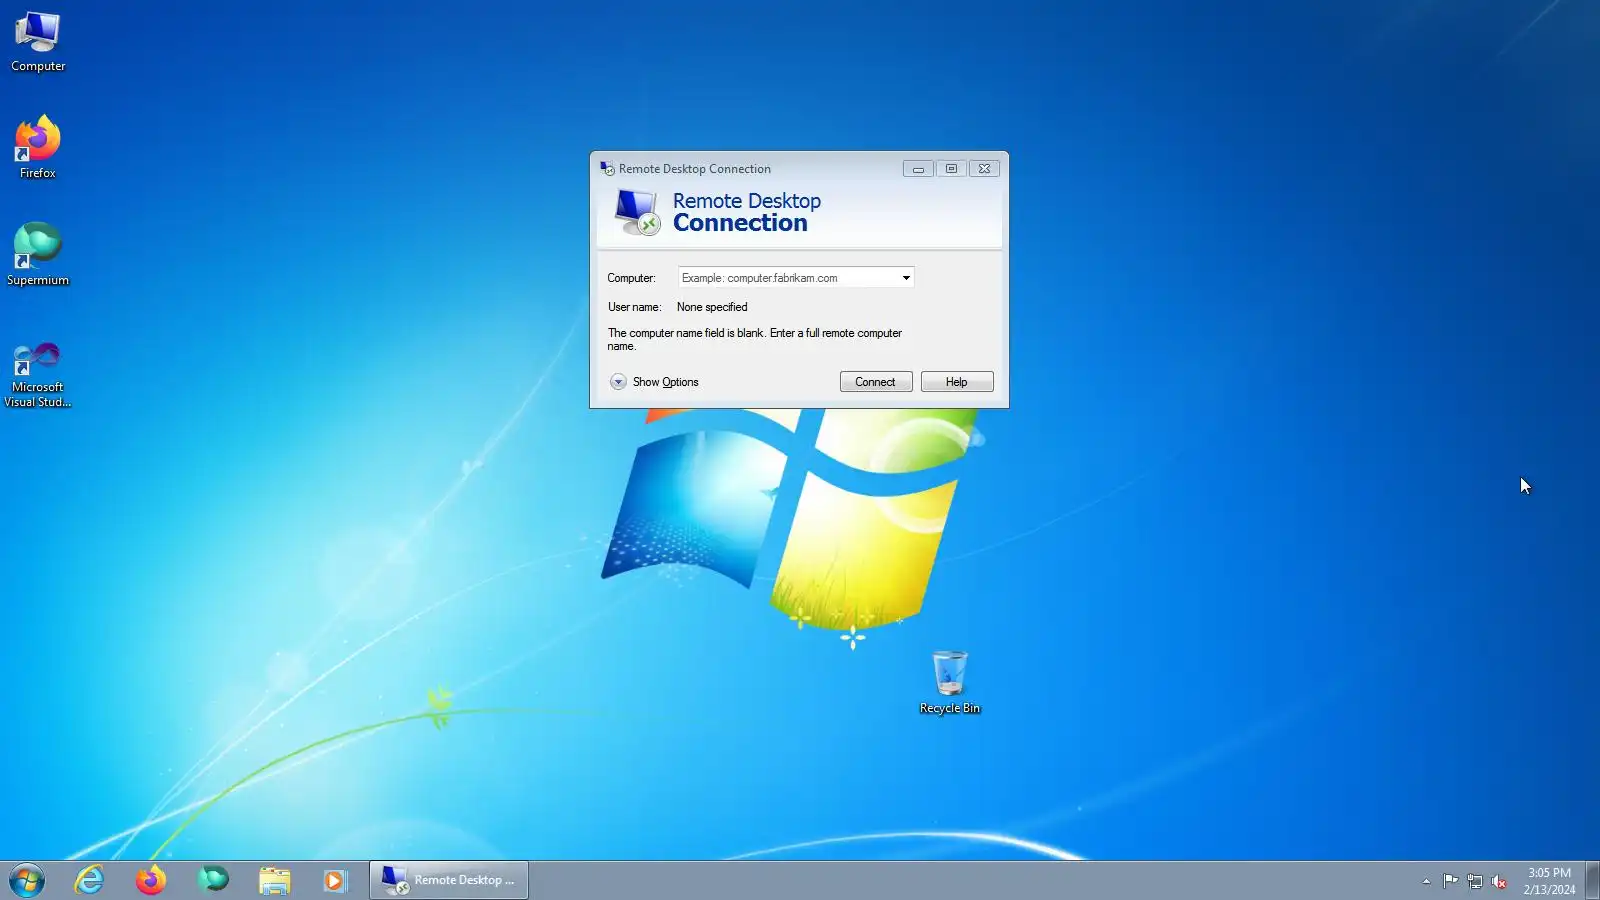Select the Recycle Bin icon
Viewport: 1600px width, 900px height.
click(x=949, y=683)
